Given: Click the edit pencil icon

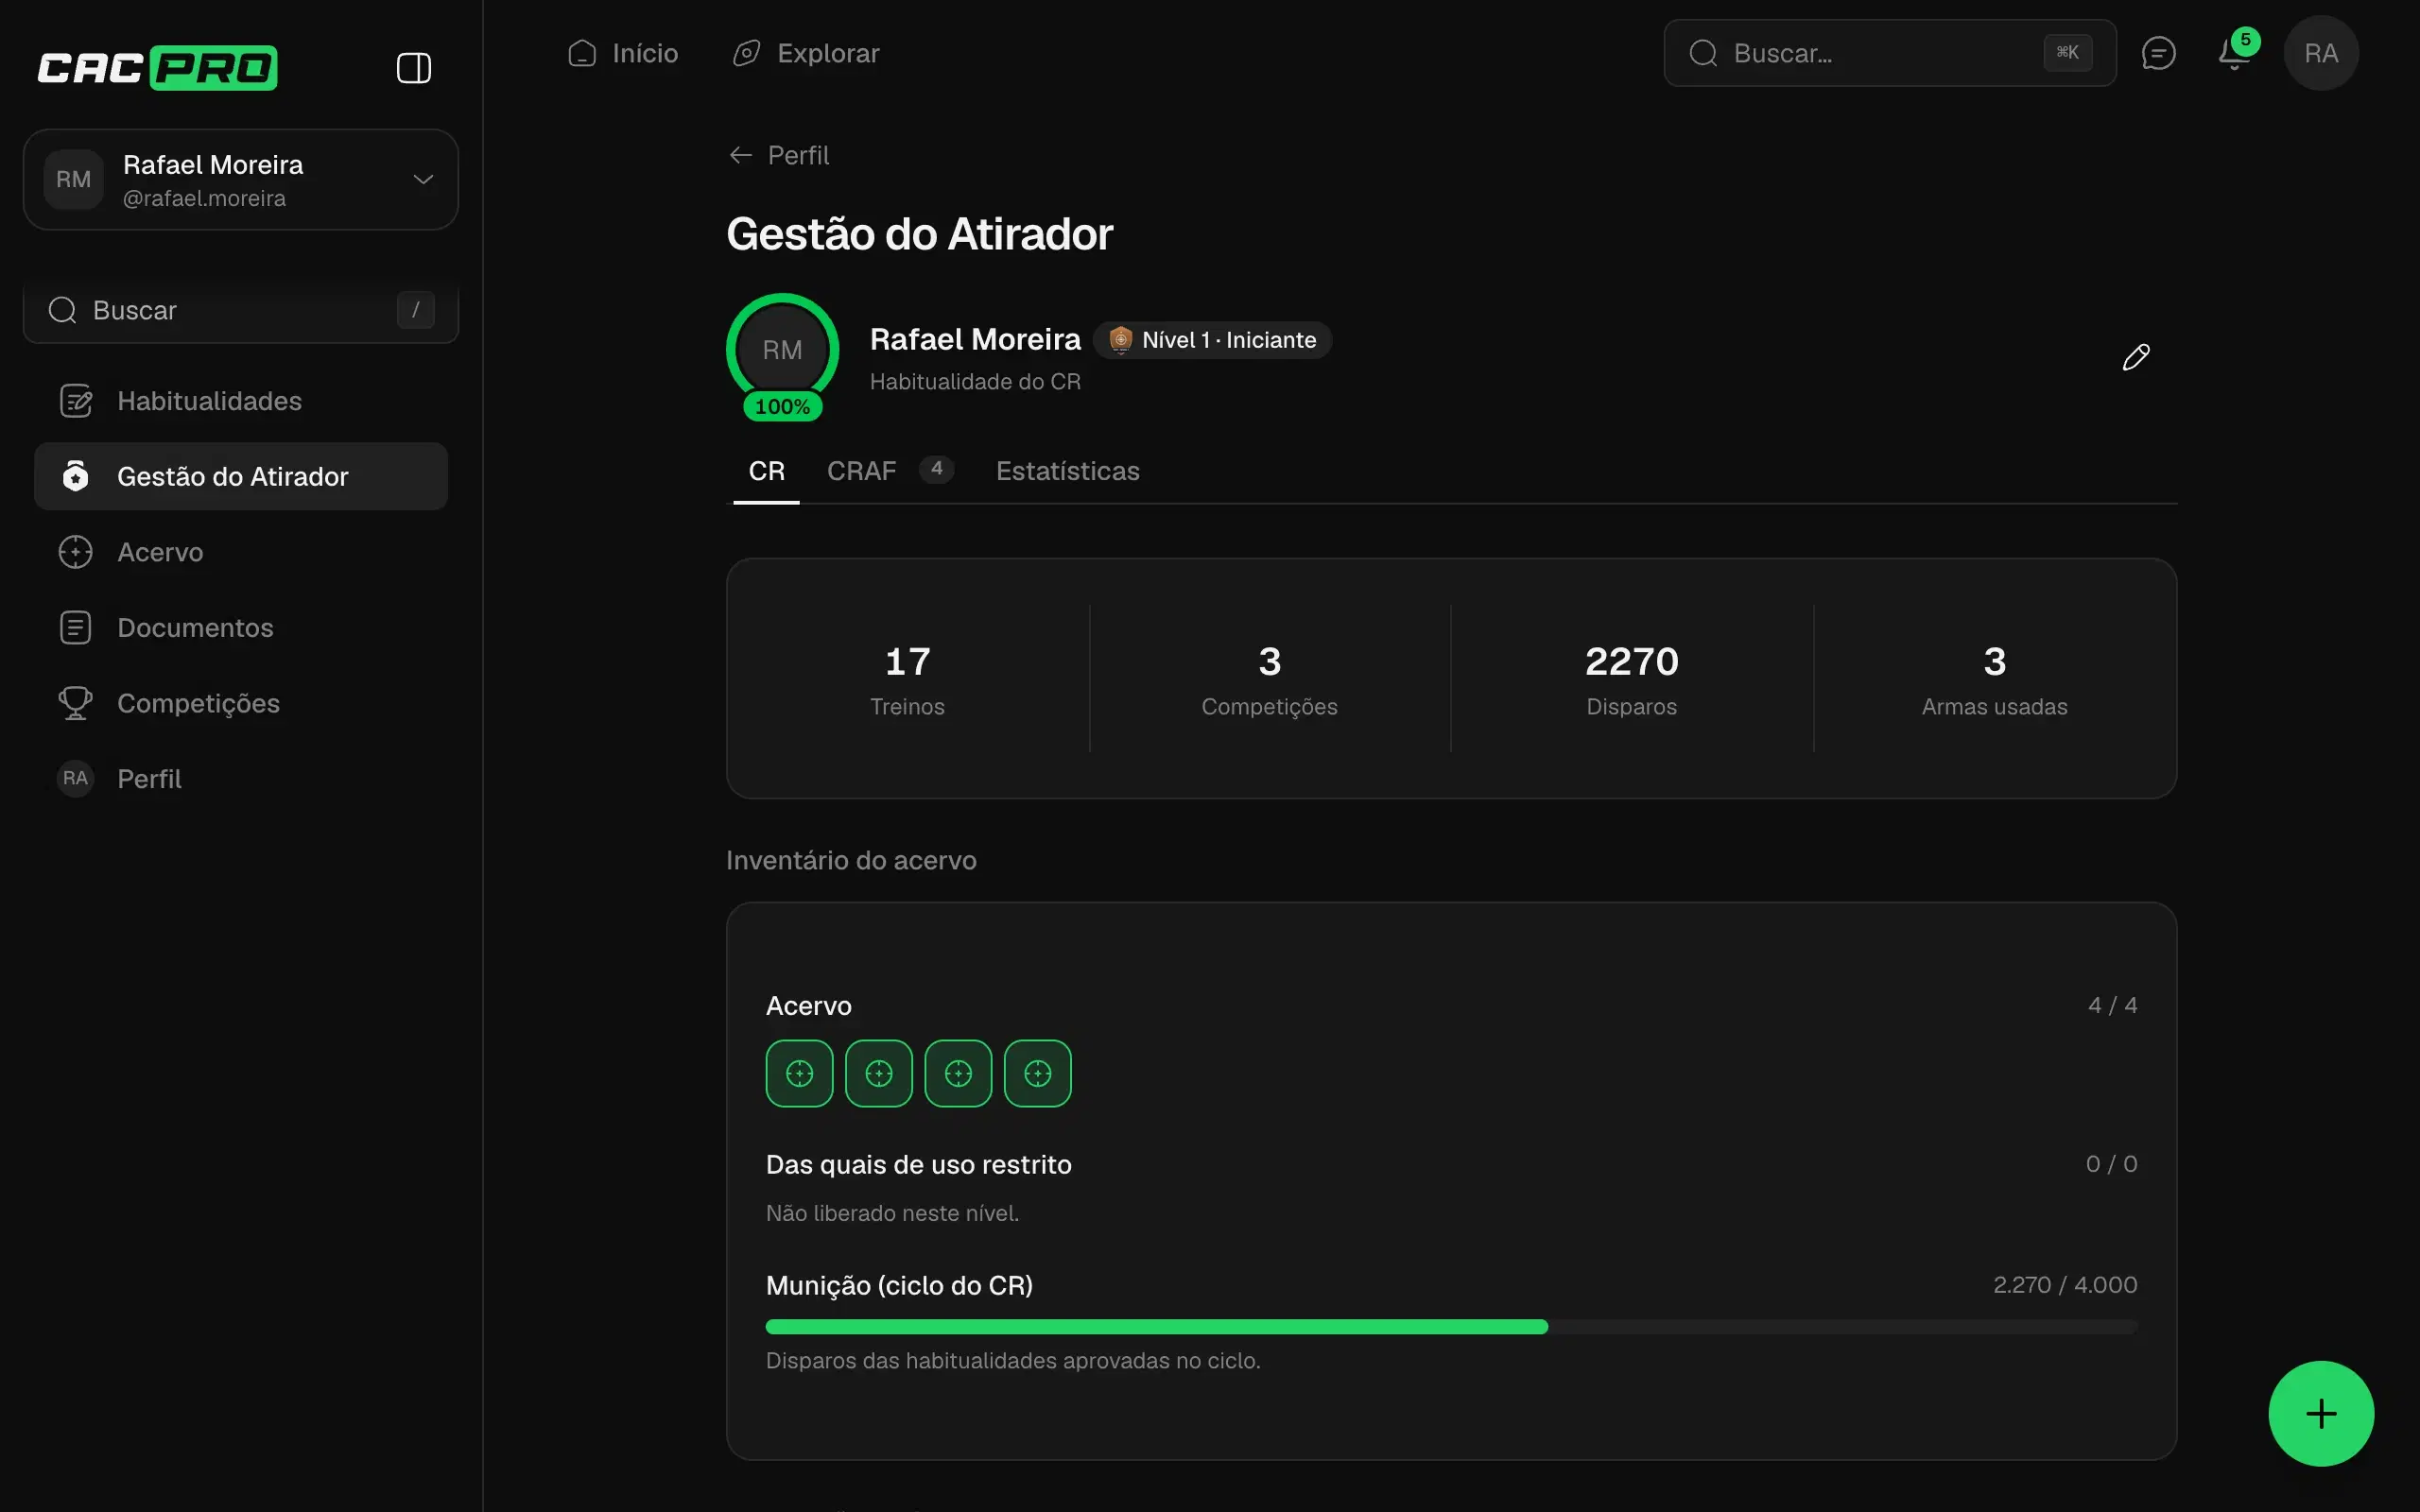Looking at the screenshot, I should pyautogui.click(x=2136, y=357).
